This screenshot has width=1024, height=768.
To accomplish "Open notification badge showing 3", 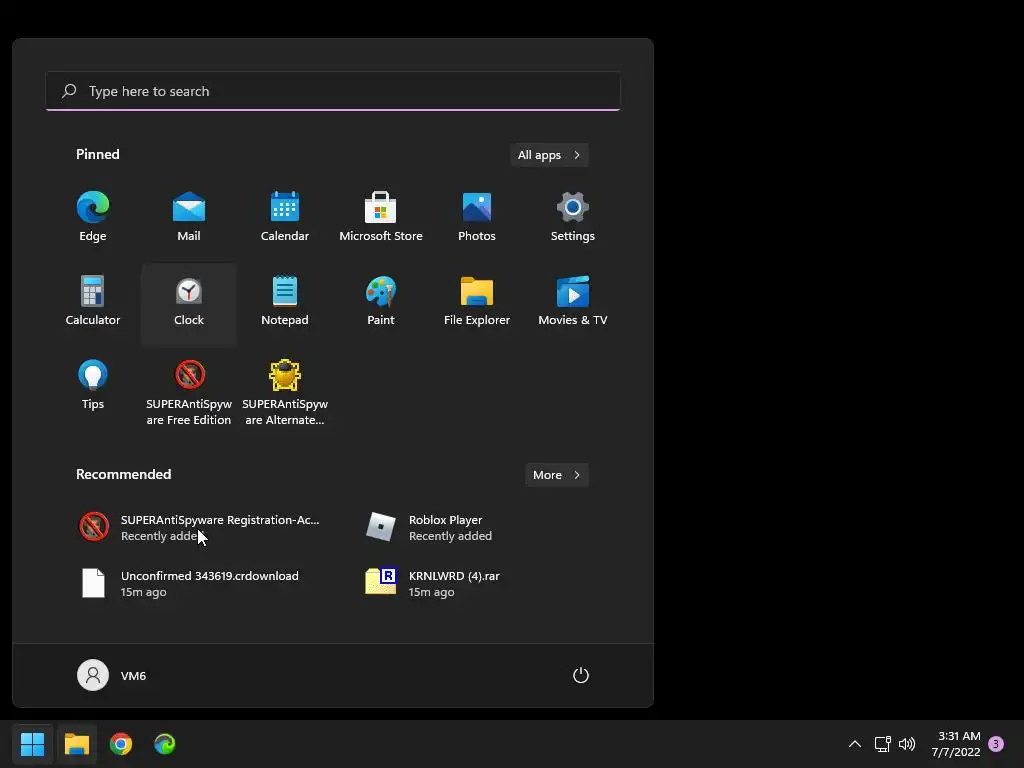I will (996, 744).
